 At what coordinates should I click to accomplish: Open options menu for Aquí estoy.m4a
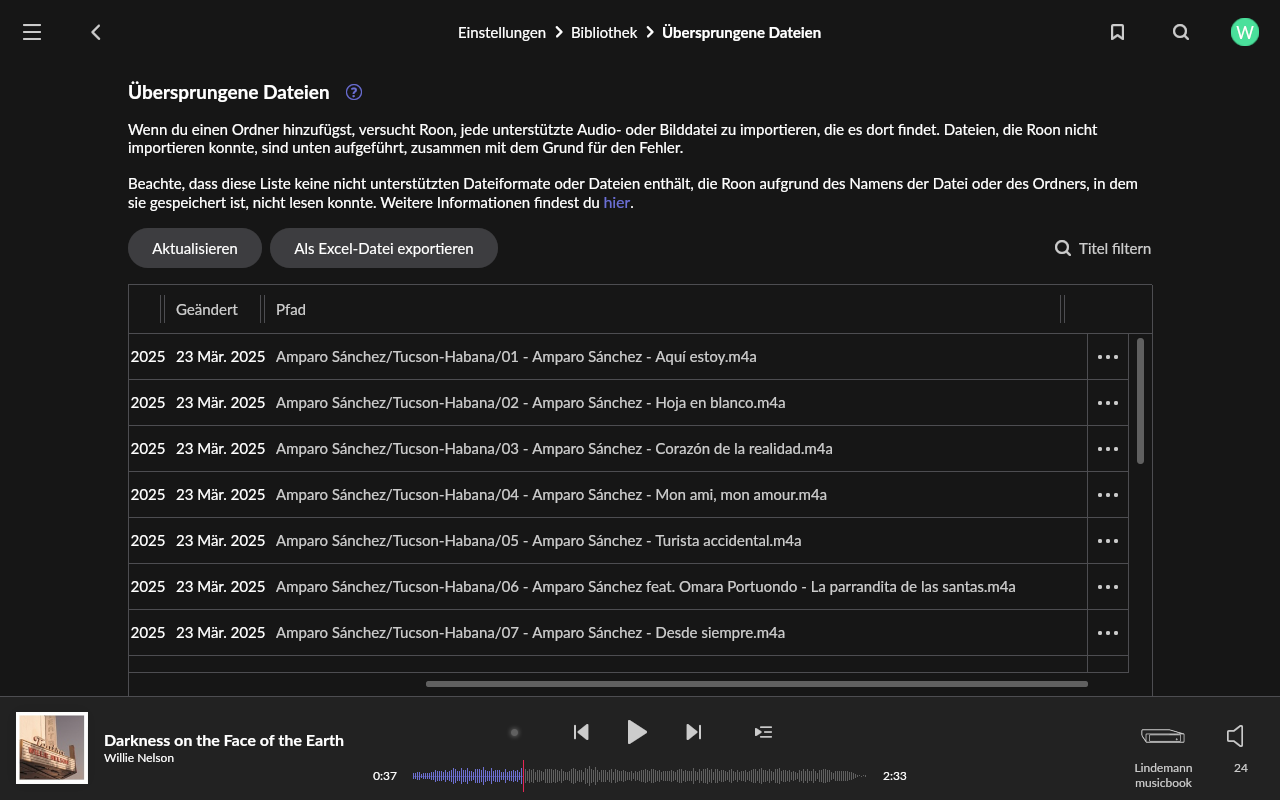(x=1107, y=357)
